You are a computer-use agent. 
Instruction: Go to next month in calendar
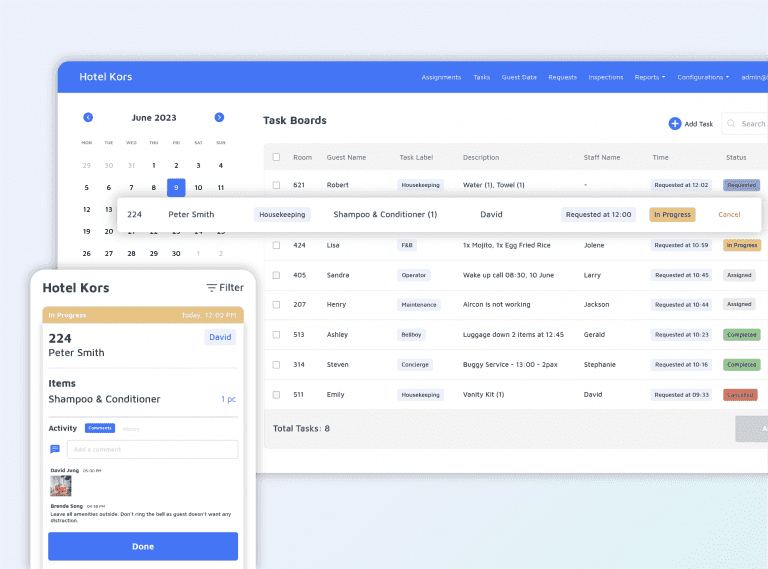tap(219, 117)
